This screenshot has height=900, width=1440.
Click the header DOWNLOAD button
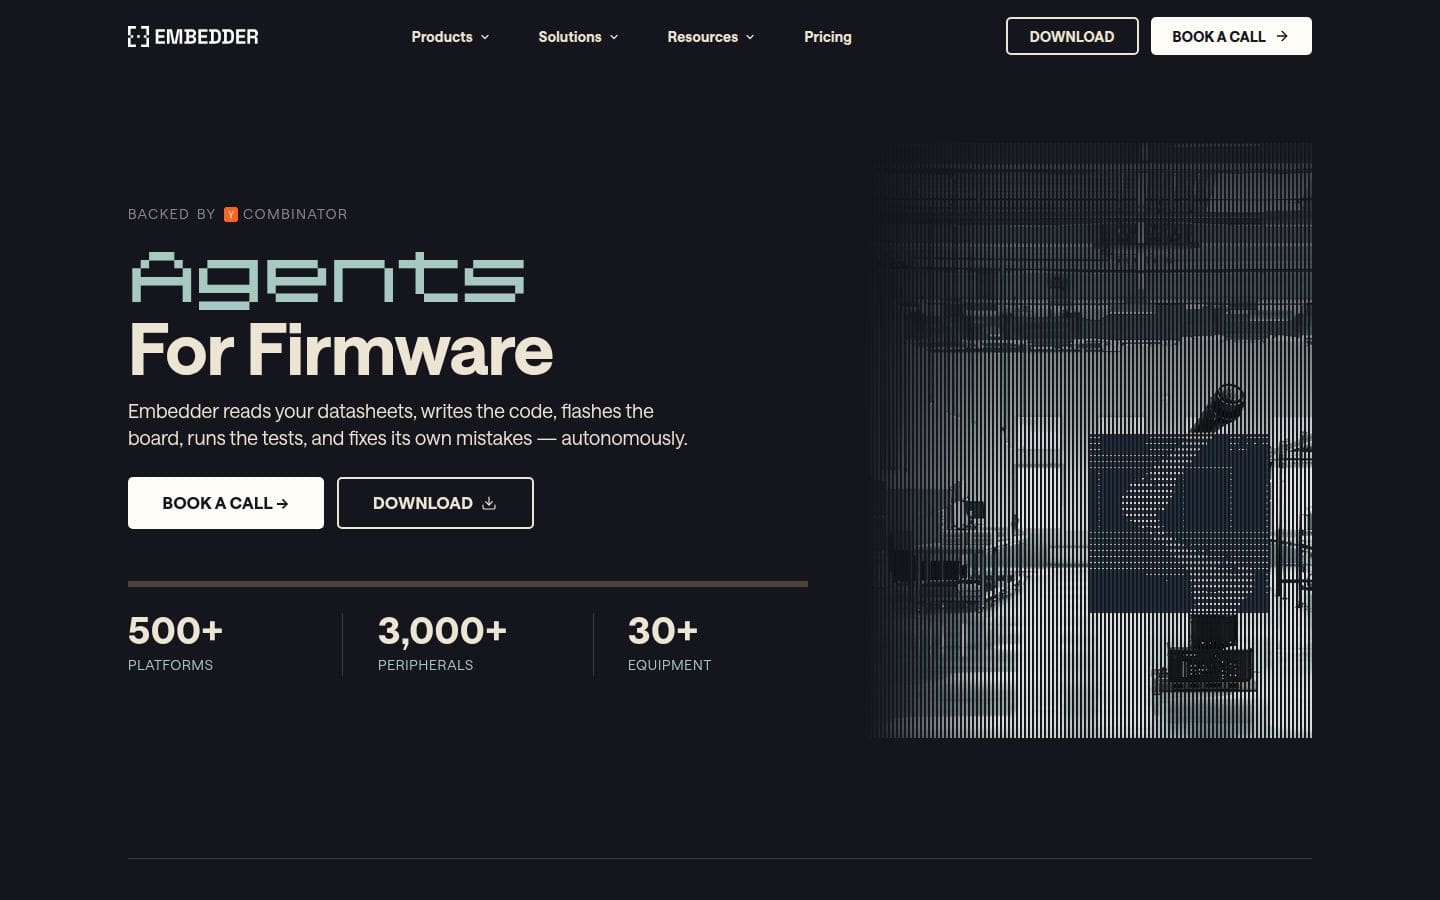[x=1072, y=36]
